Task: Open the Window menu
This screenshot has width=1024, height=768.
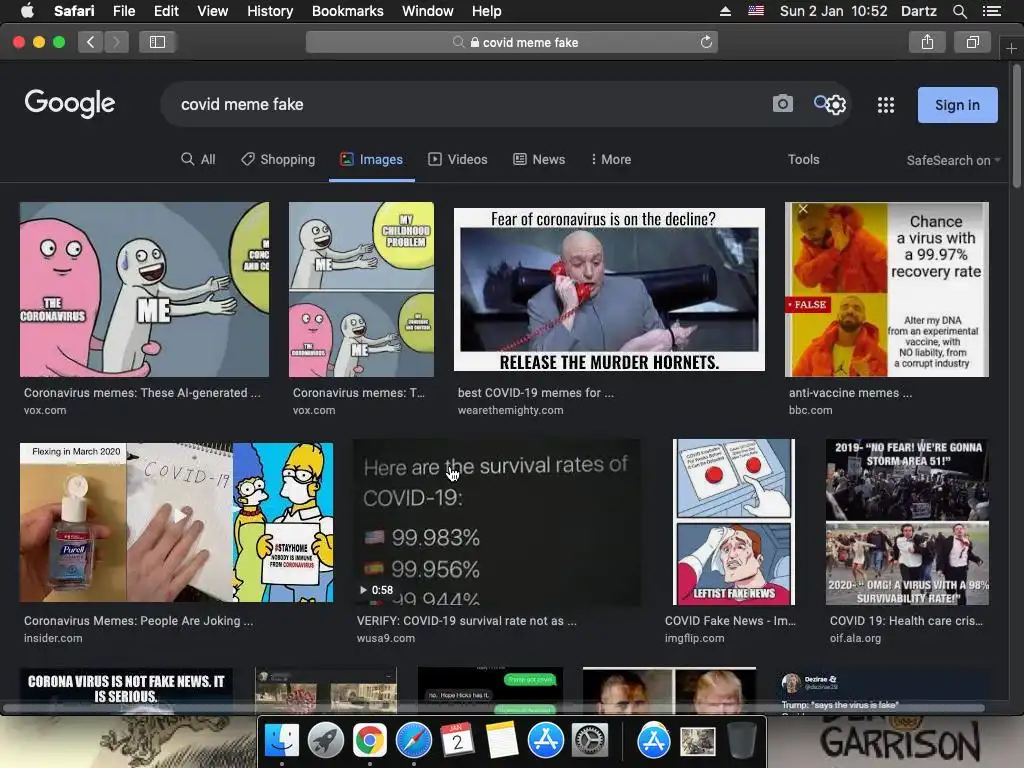Action: pyautogui.click(x=428, y=11)
